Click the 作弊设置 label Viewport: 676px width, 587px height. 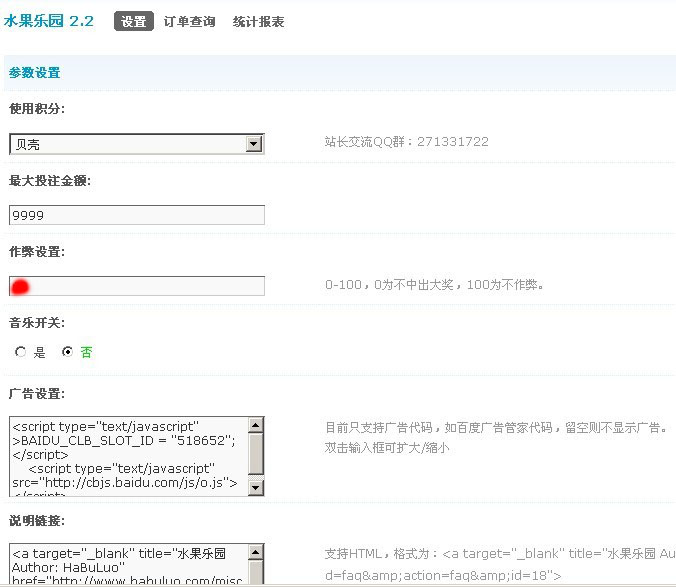pos(37,252)
